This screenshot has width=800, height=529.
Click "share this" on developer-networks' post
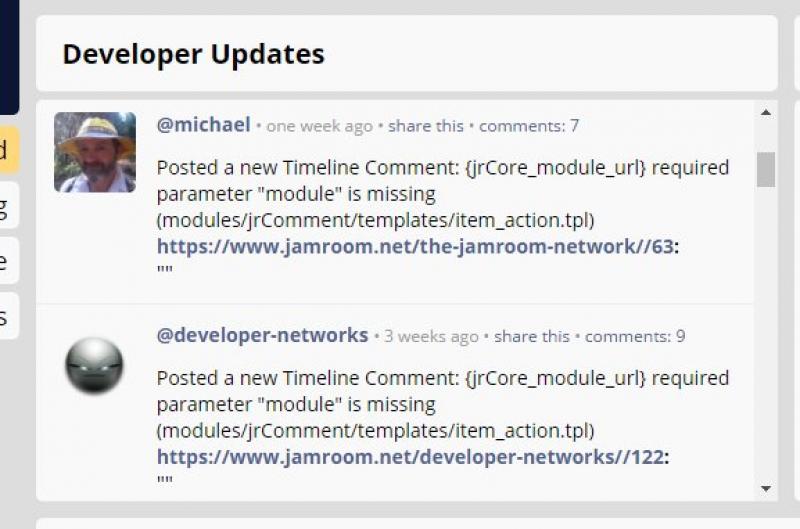pos(532,336)
